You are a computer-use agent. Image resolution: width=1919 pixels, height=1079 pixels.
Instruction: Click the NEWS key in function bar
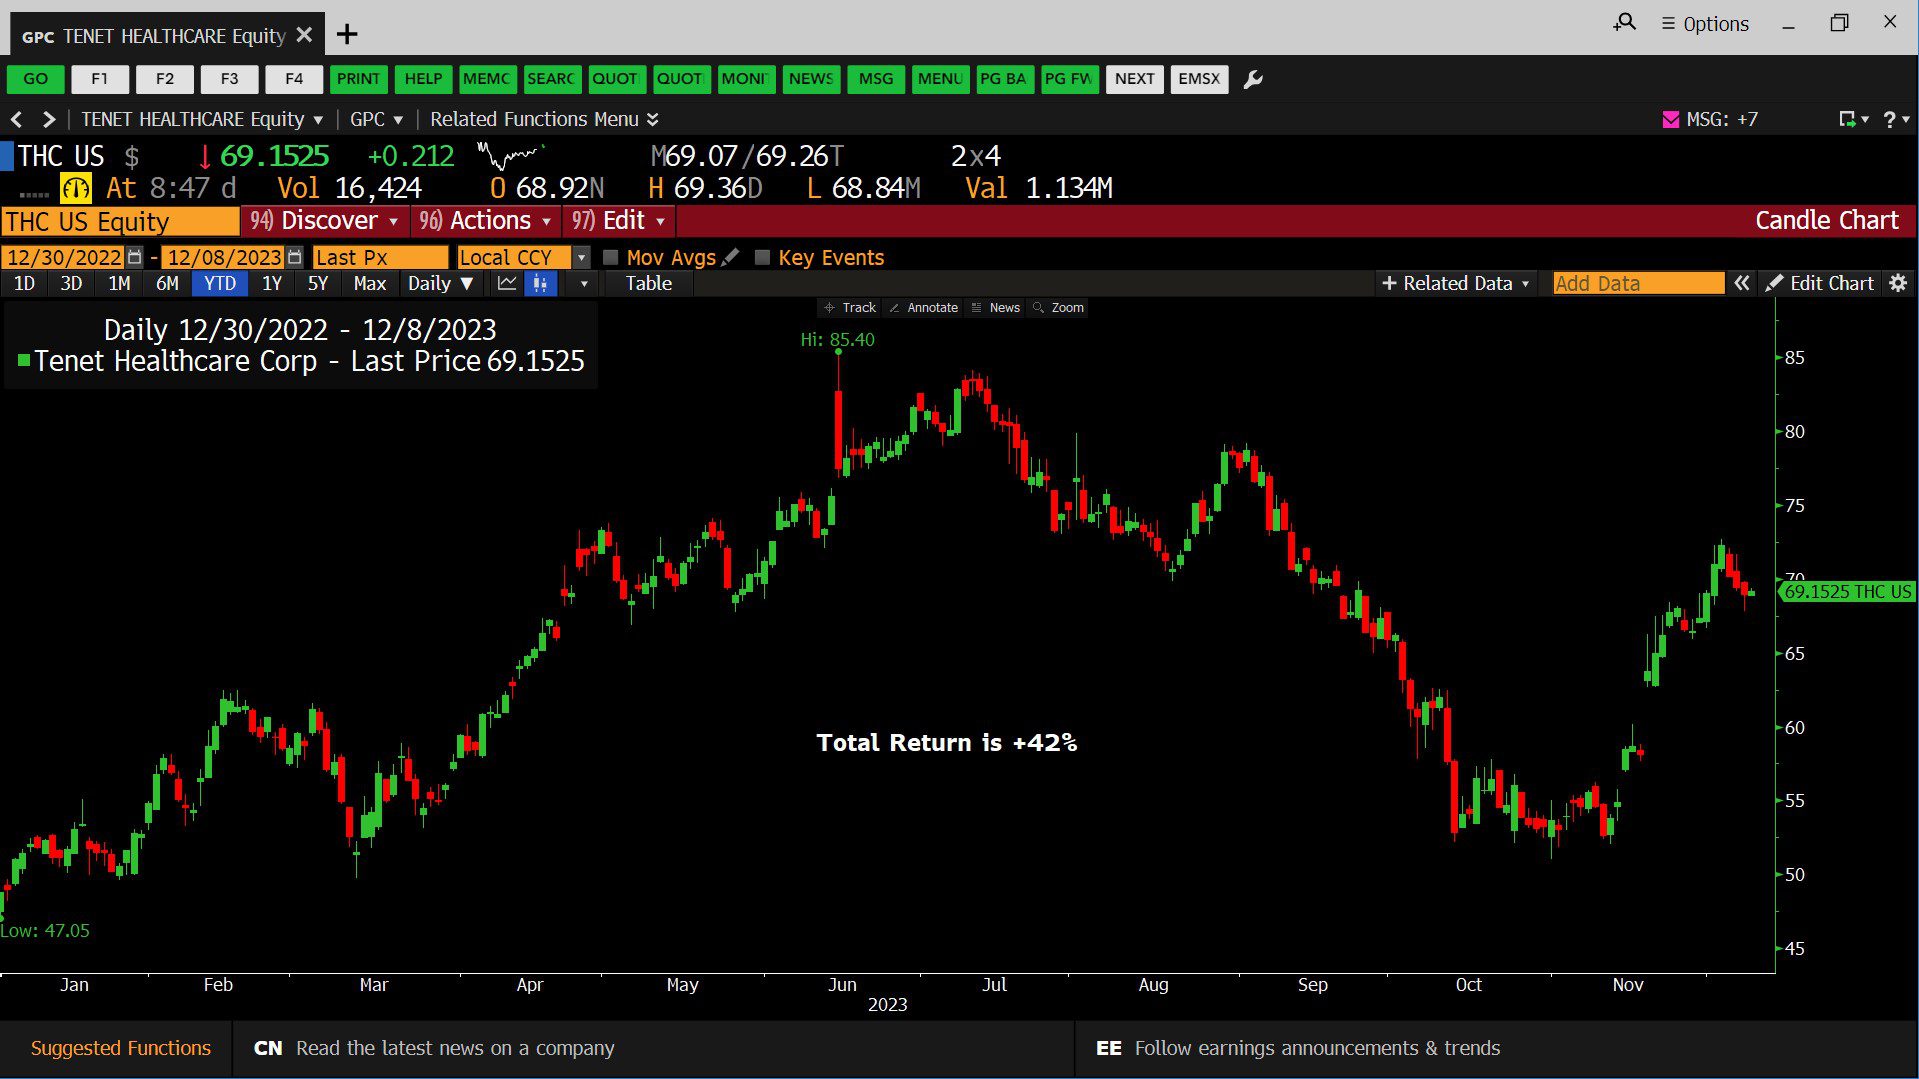click(x=811, y=79)
